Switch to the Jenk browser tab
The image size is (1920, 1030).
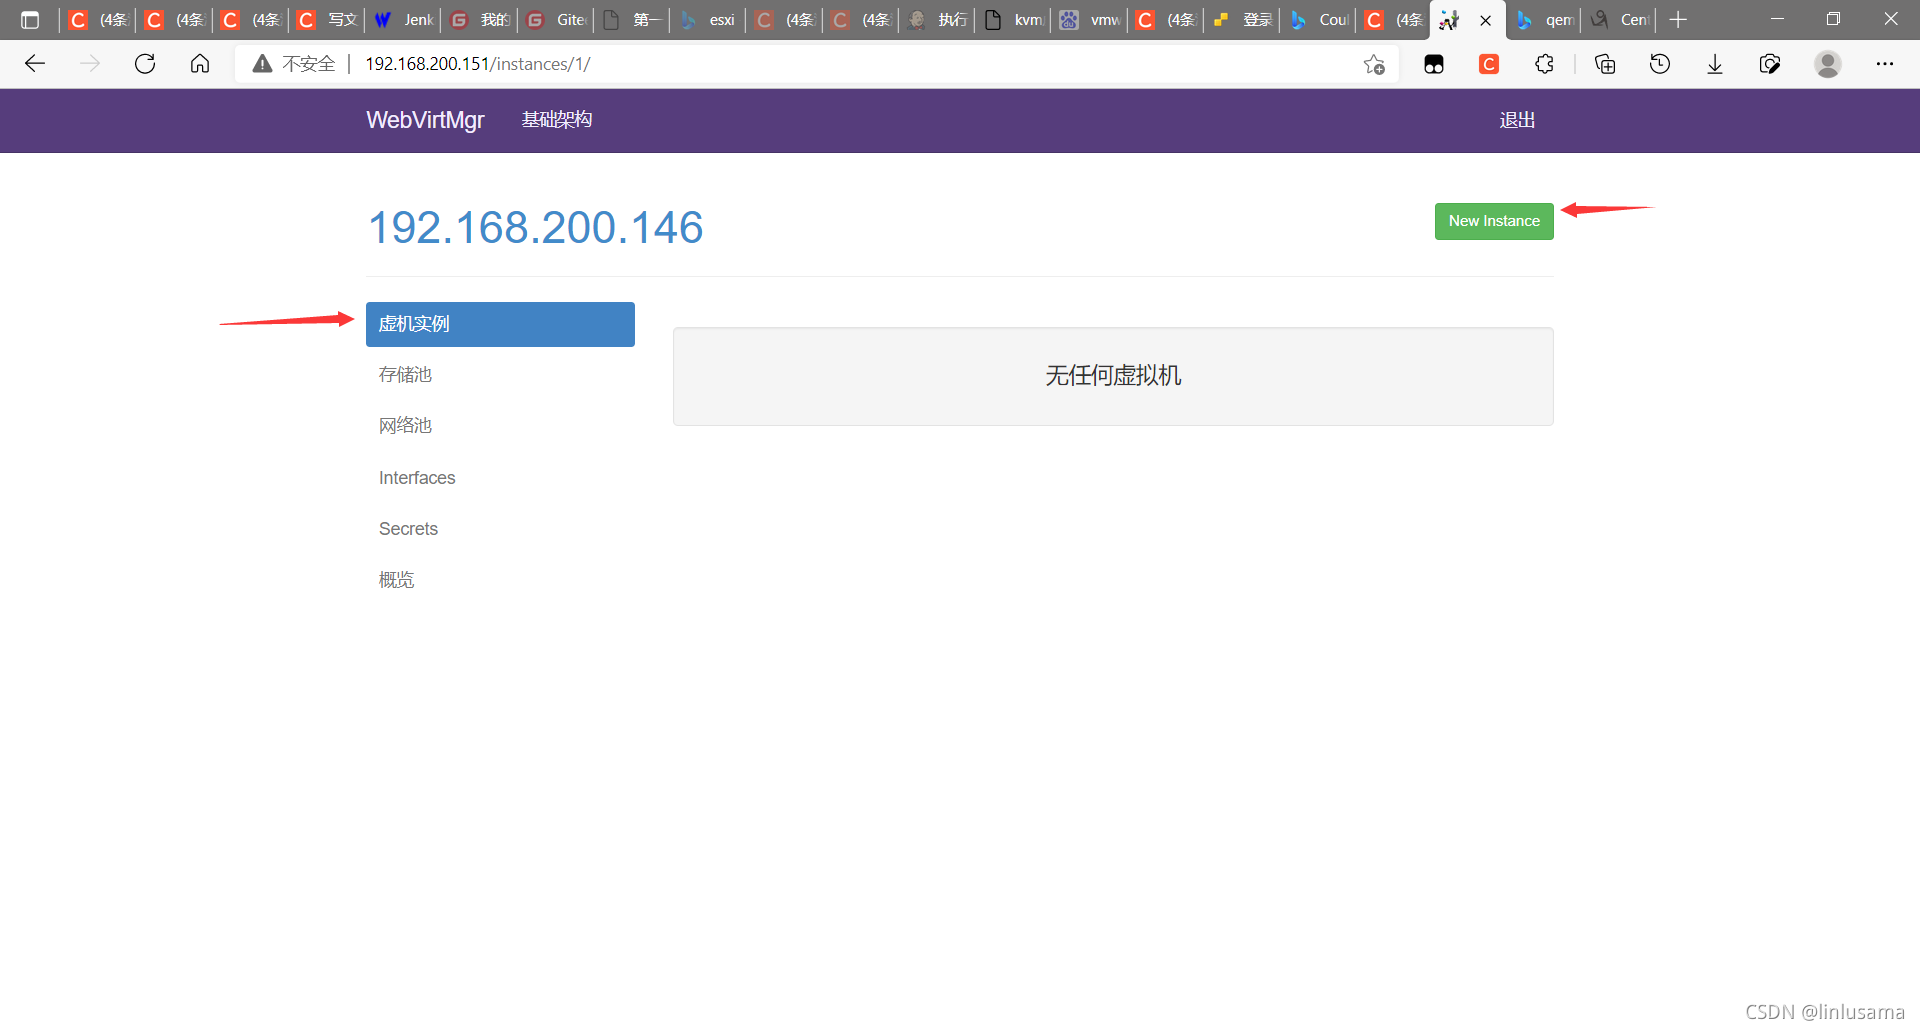403,20
